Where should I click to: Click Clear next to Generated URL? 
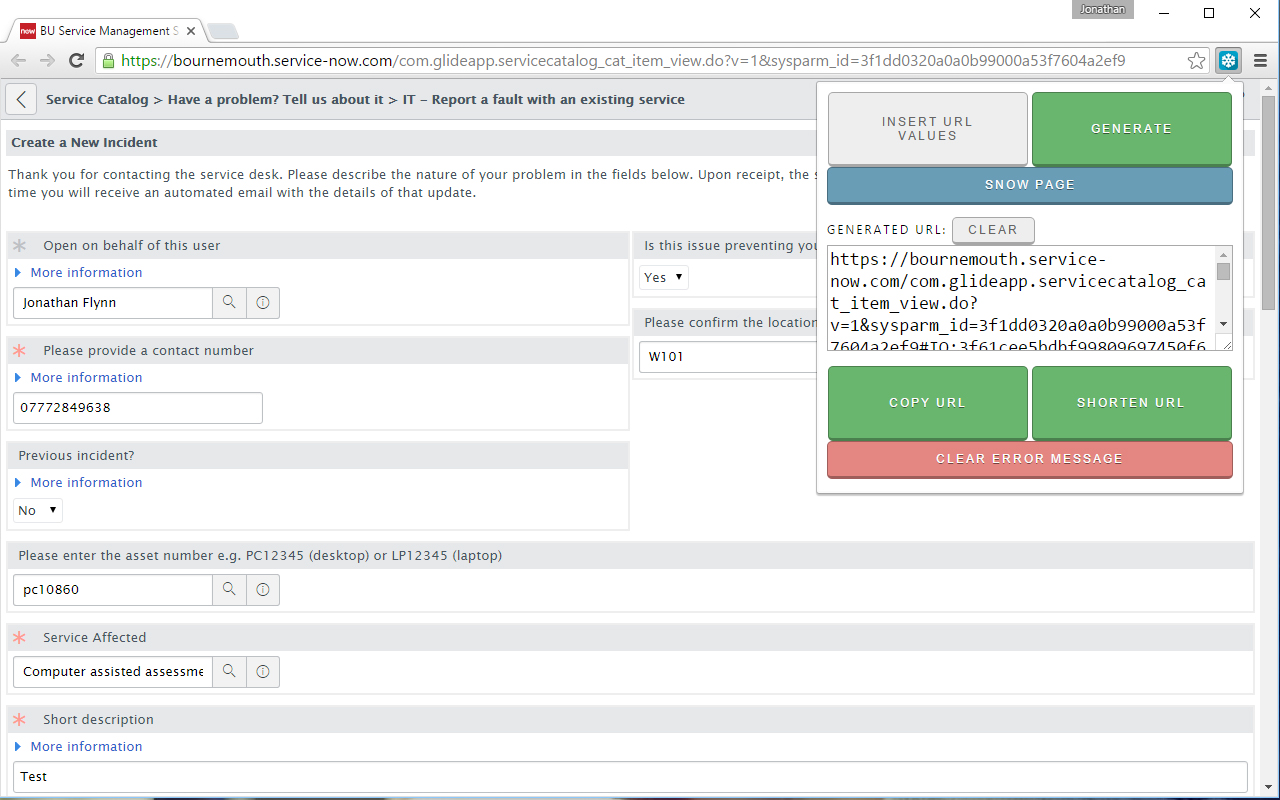point(993,230)
